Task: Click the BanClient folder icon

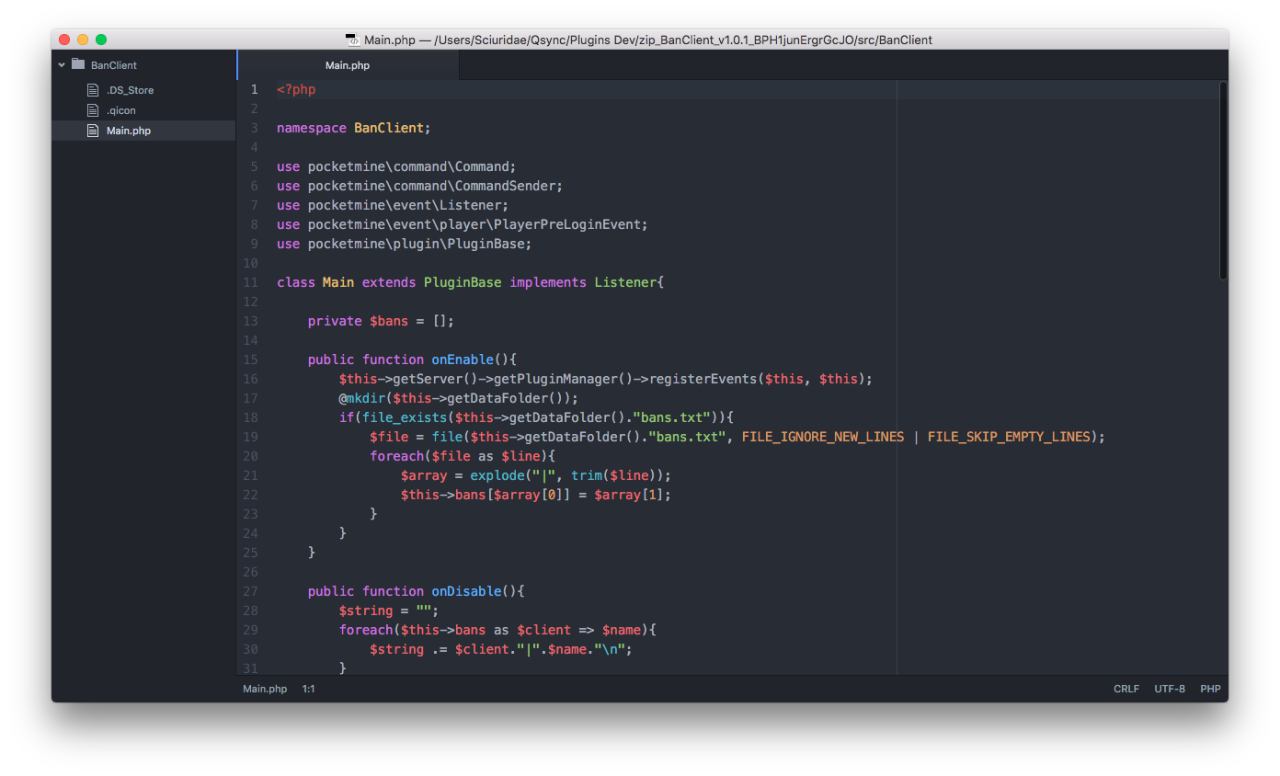Action: (79, 65)
